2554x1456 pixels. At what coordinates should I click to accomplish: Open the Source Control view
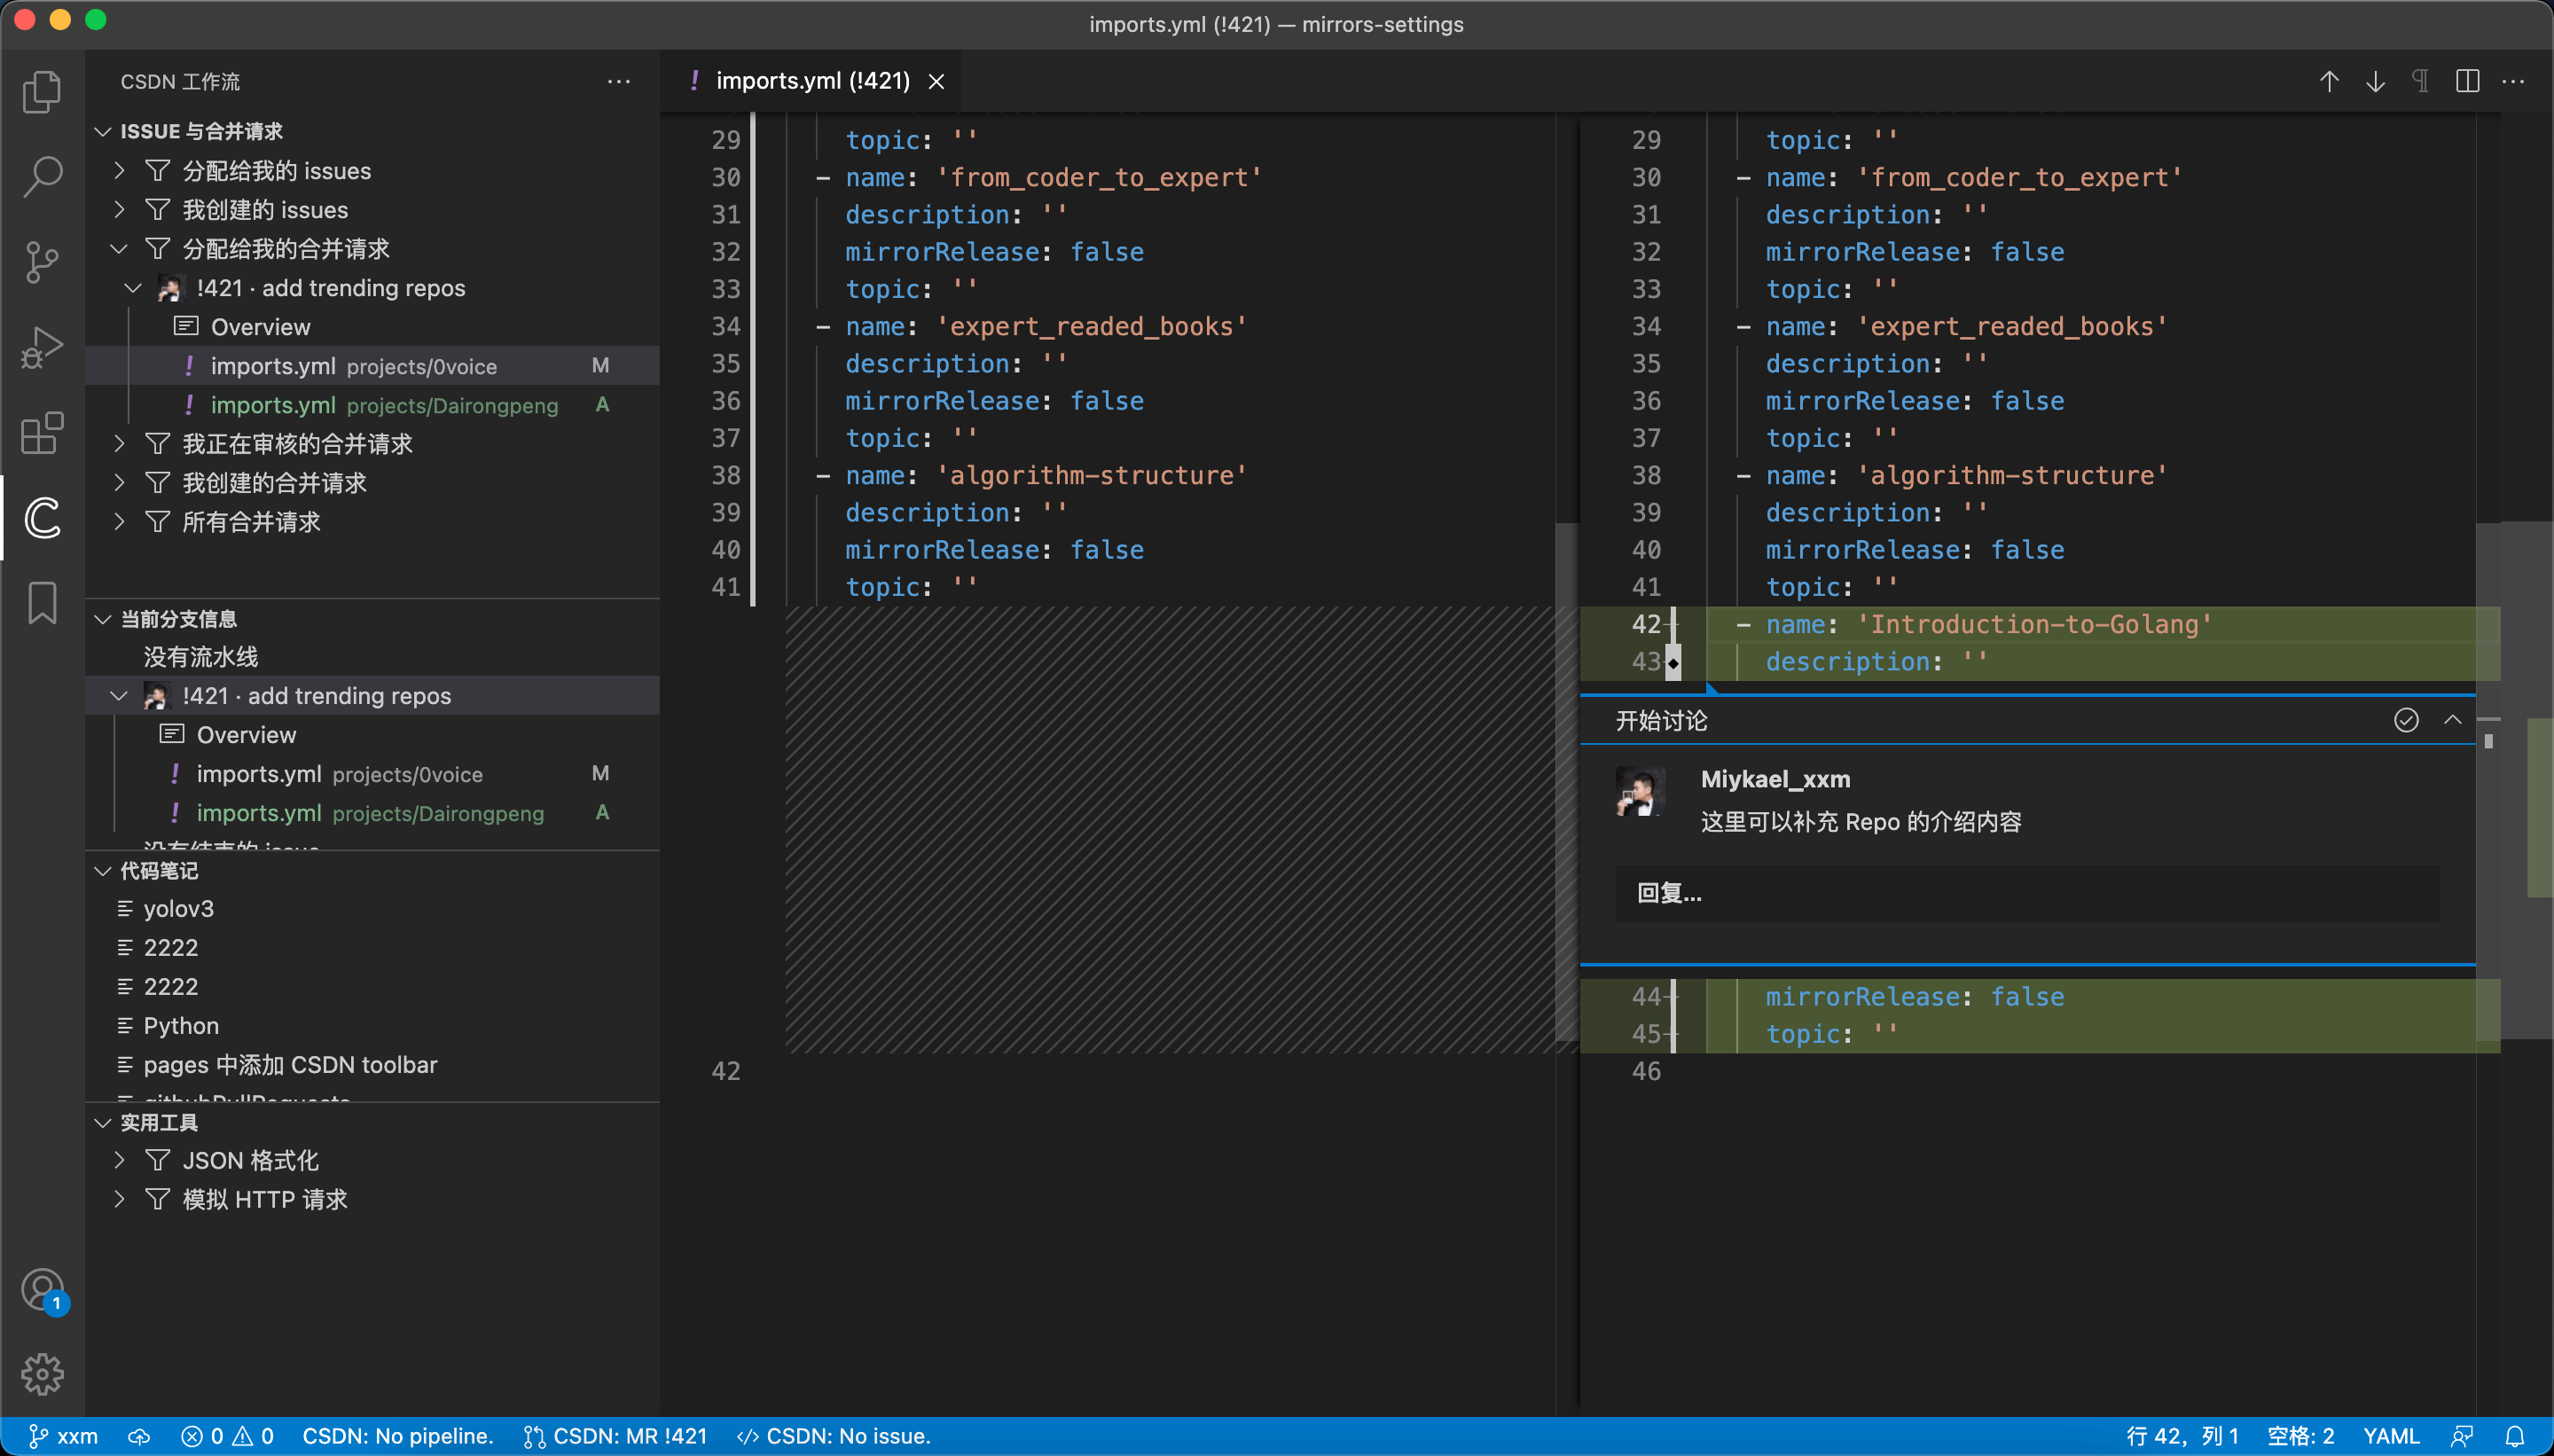(42, 262)
